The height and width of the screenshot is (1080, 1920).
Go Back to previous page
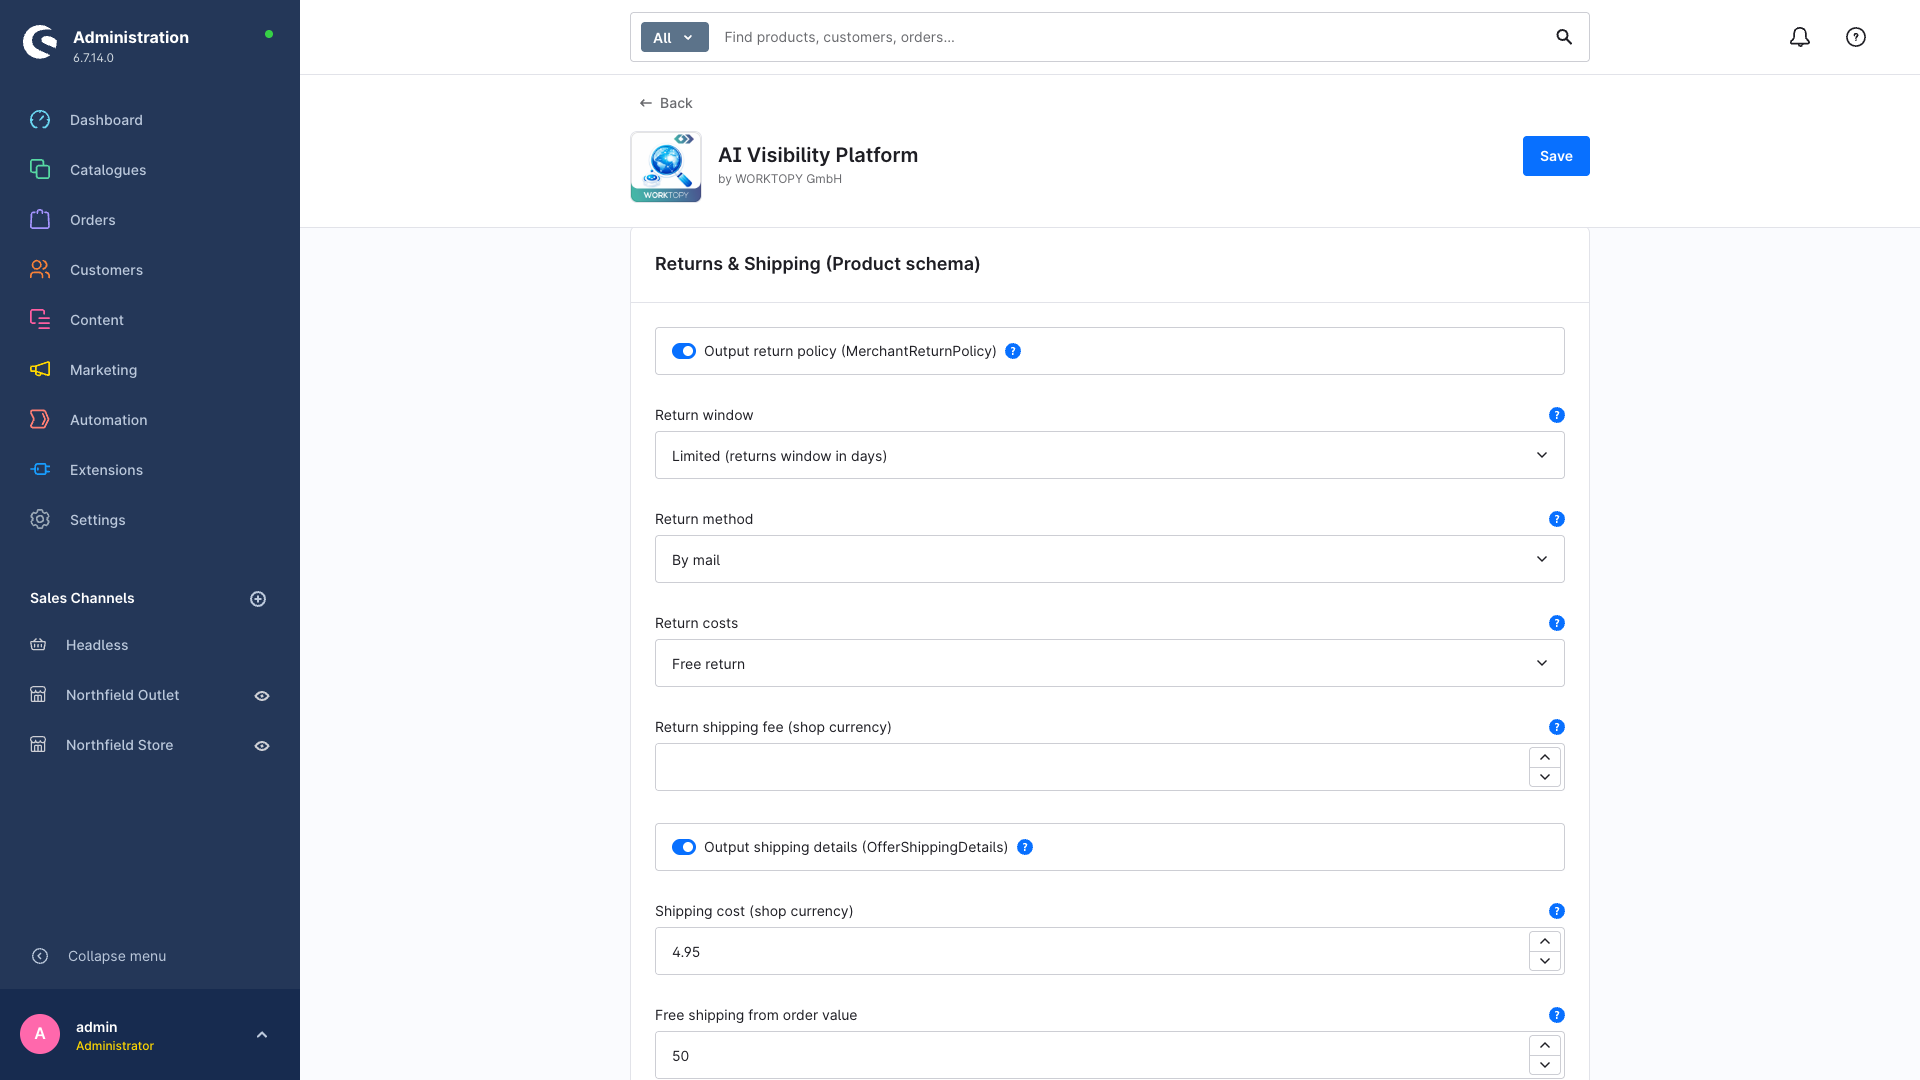pyautogui.click(x=666, y=103)
